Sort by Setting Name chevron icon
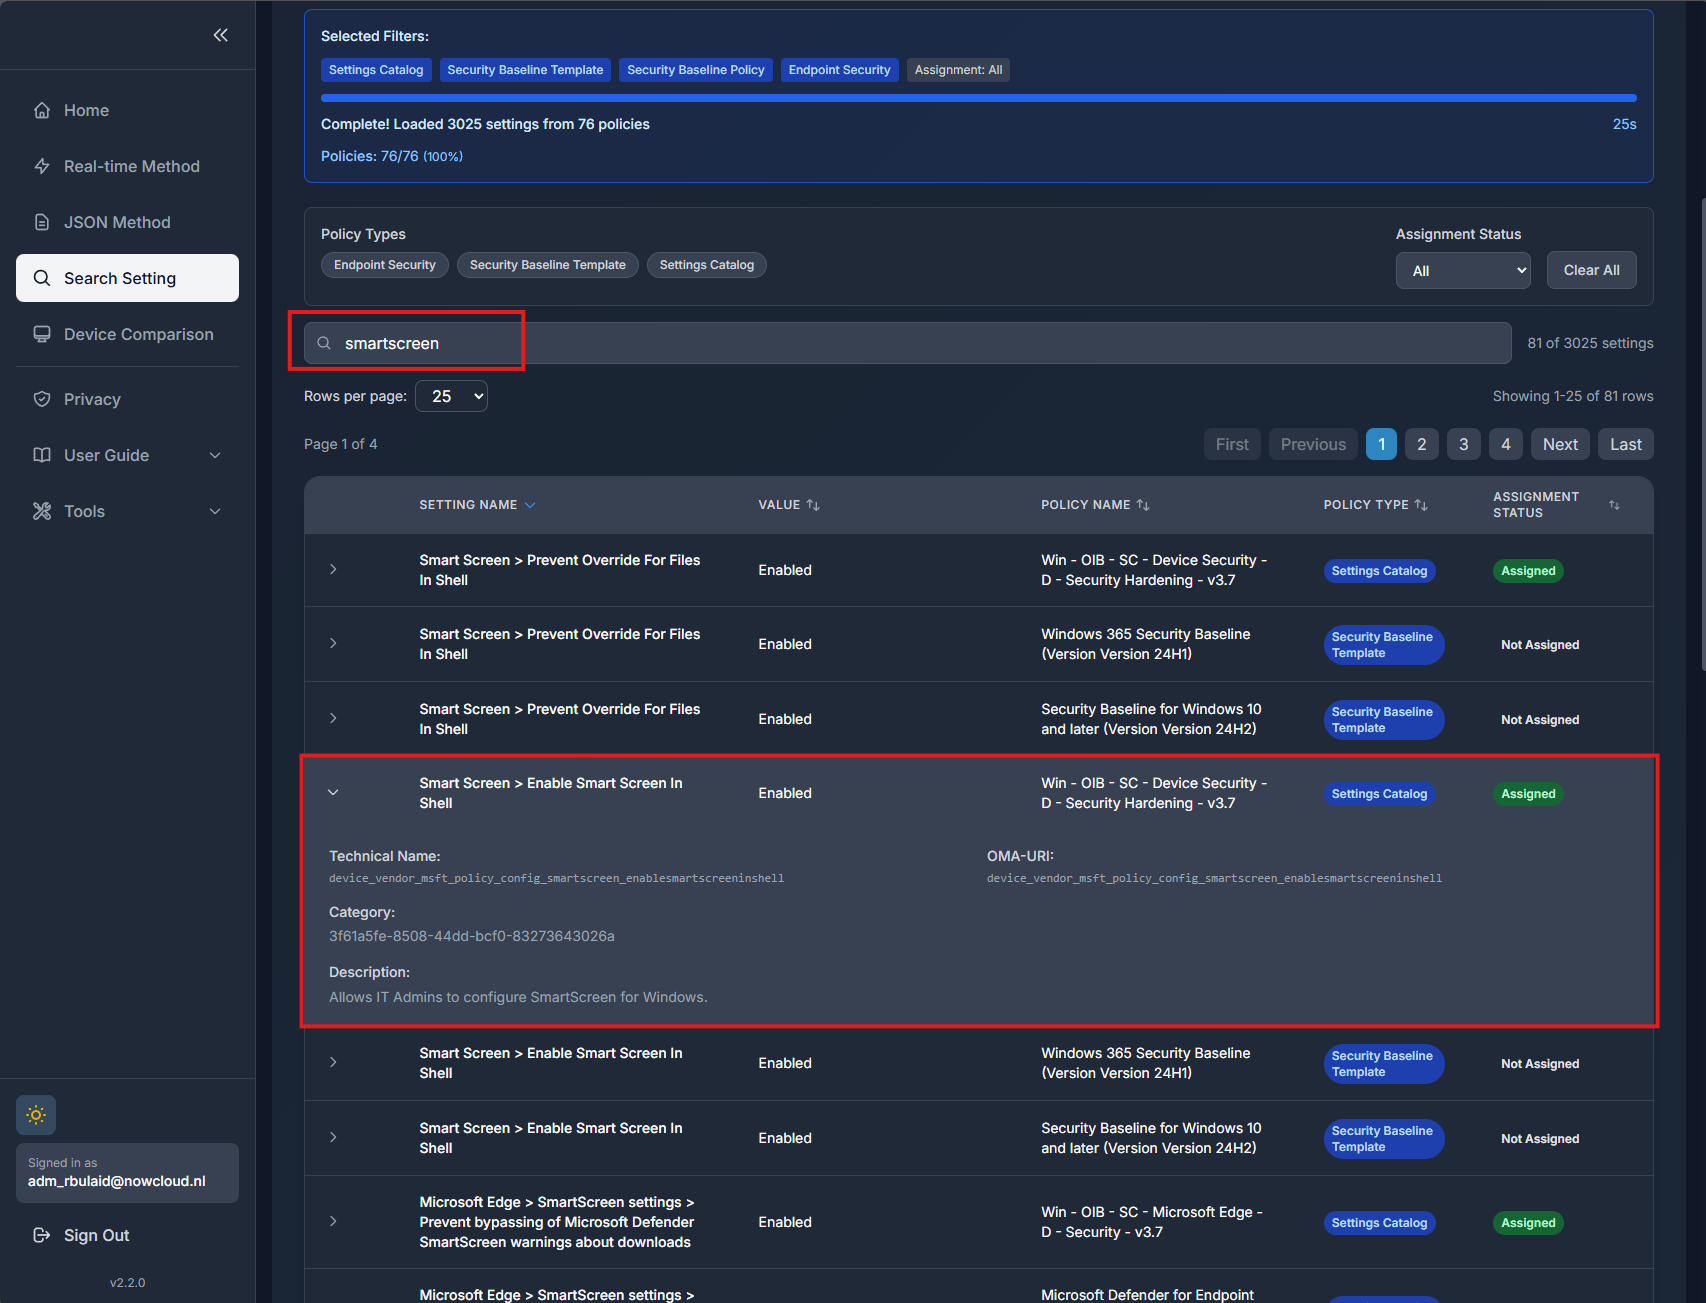The image size is (1706, 1303). coord(530,505)
